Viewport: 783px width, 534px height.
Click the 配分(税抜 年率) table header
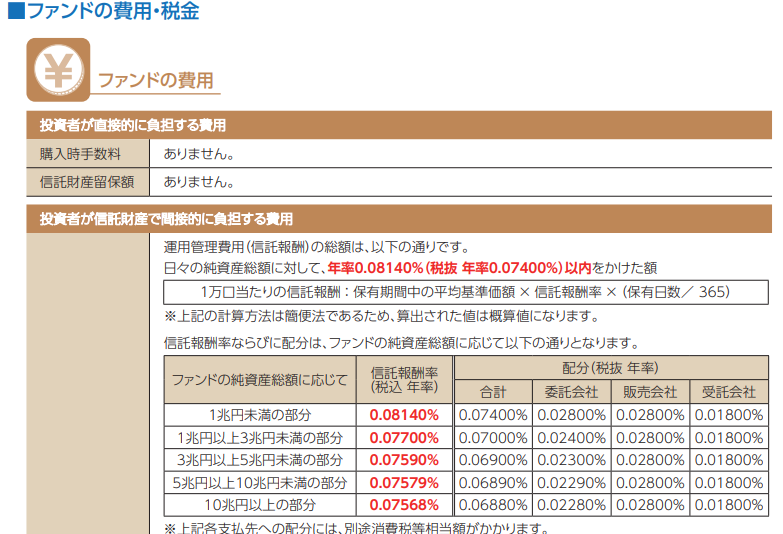pyautogui.click(x=610, y=367)
